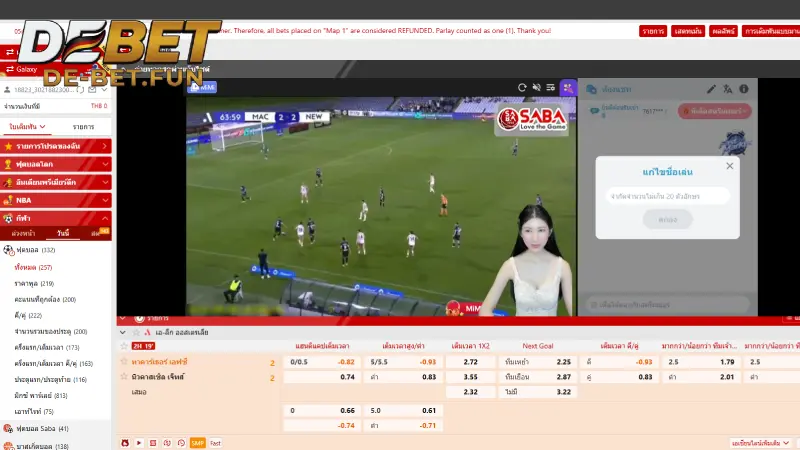Open the mailbox envelope icon beside account ID
Viewport: 800px width, 450px height.
[x=92, y=90]
